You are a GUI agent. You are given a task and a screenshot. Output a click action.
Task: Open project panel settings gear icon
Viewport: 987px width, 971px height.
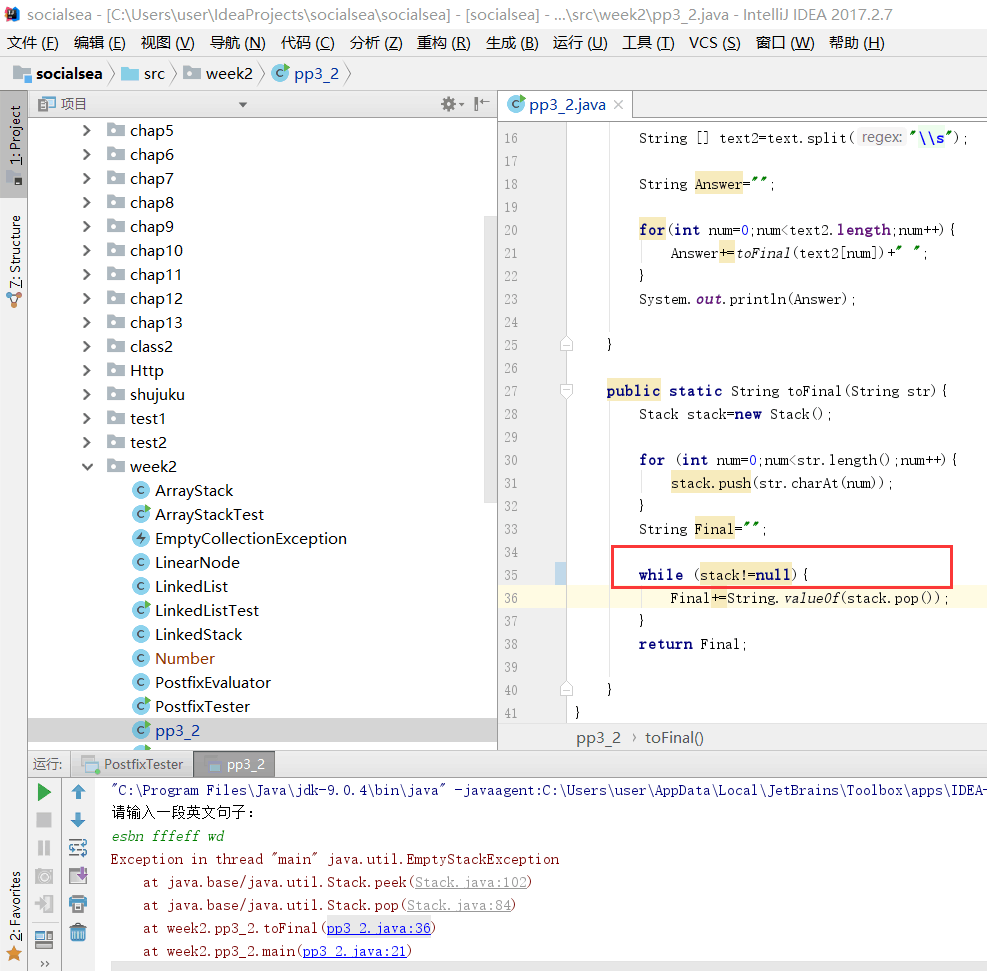point(449,104)
